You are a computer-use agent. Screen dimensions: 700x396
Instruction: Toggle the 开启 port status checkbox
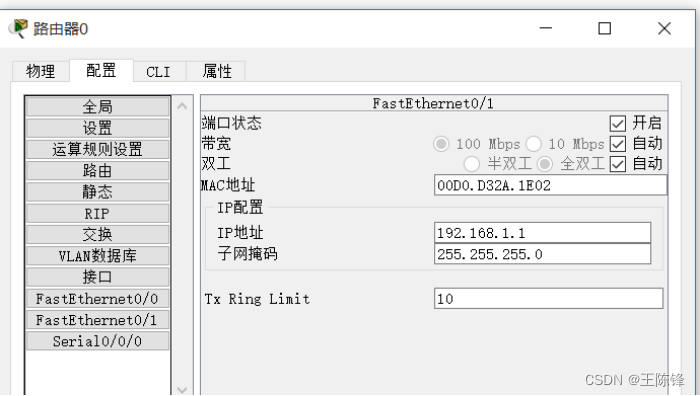(617, 123)
